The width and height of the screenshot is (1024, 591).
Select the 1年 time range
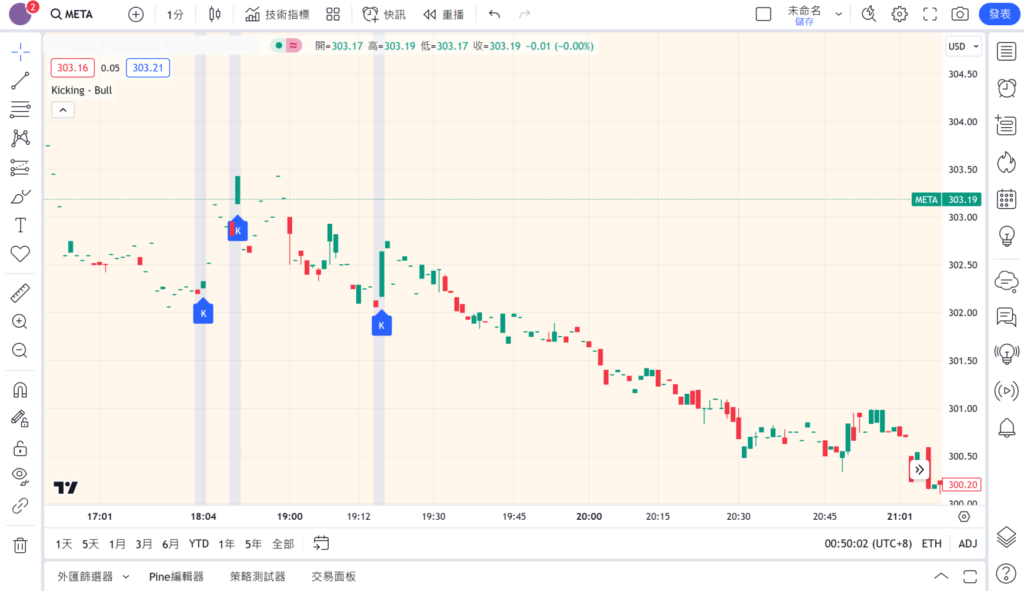226,544
